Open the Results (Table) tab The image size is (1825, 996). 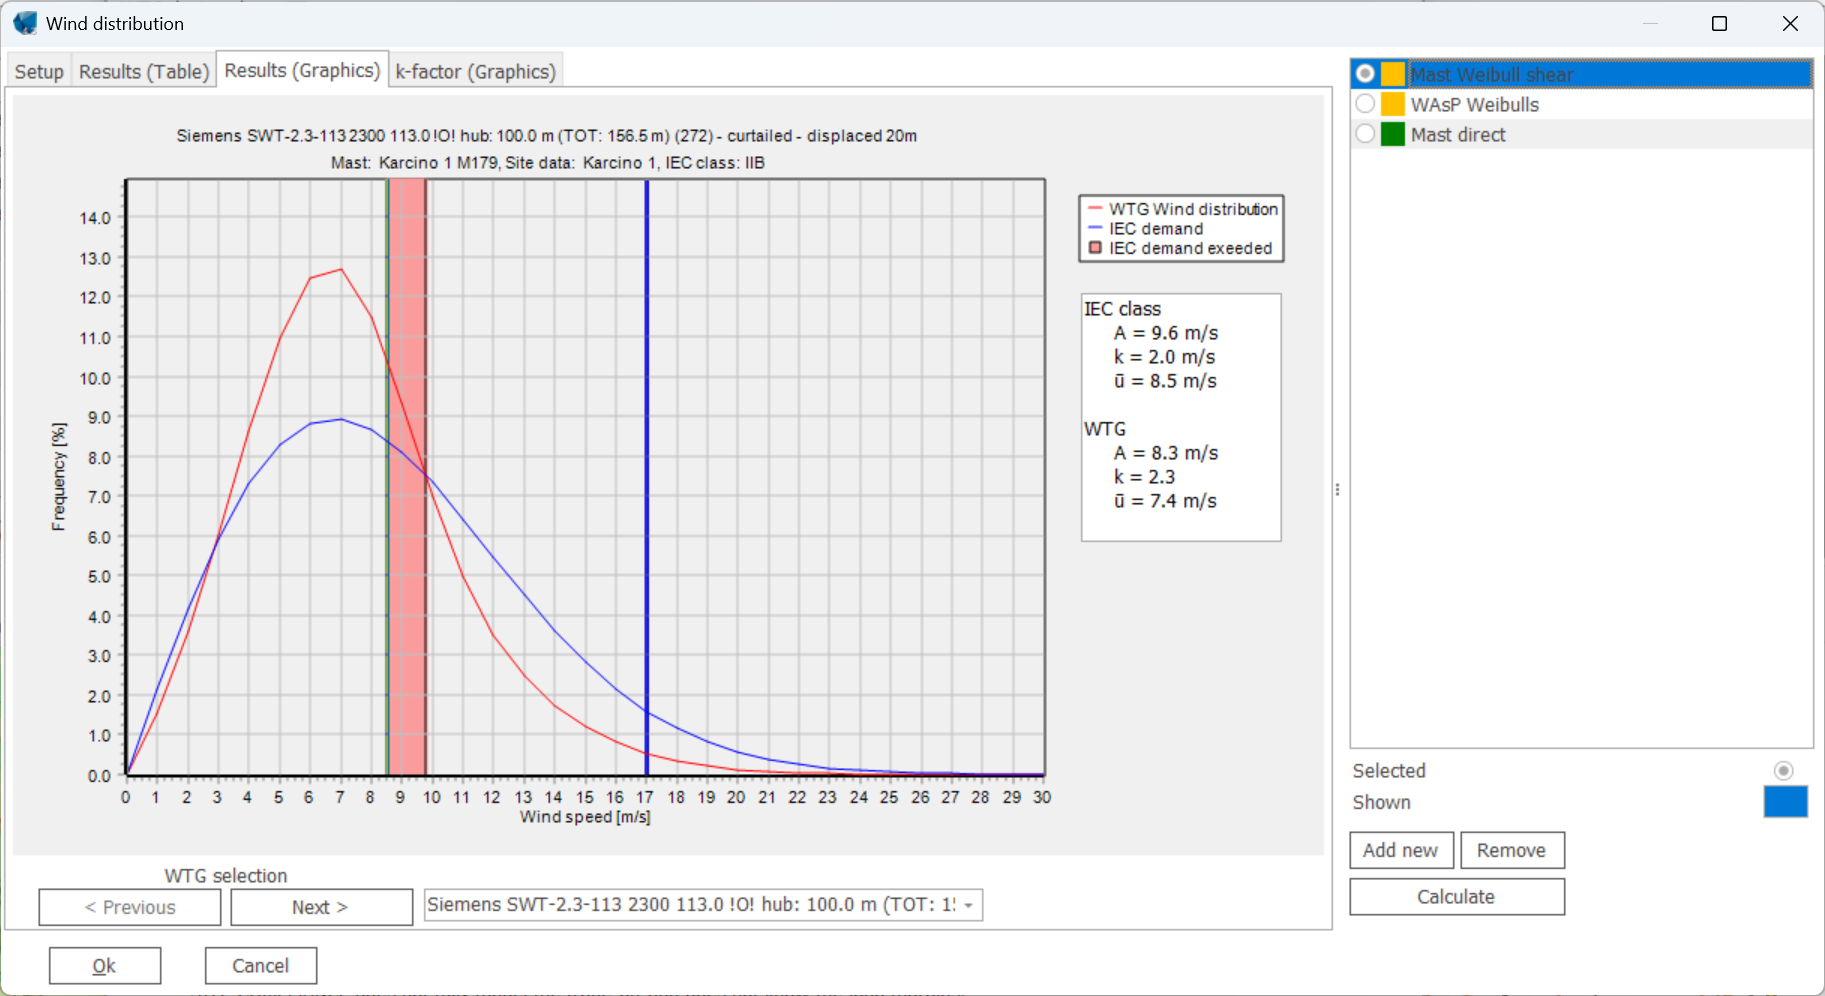pos(144,72)
